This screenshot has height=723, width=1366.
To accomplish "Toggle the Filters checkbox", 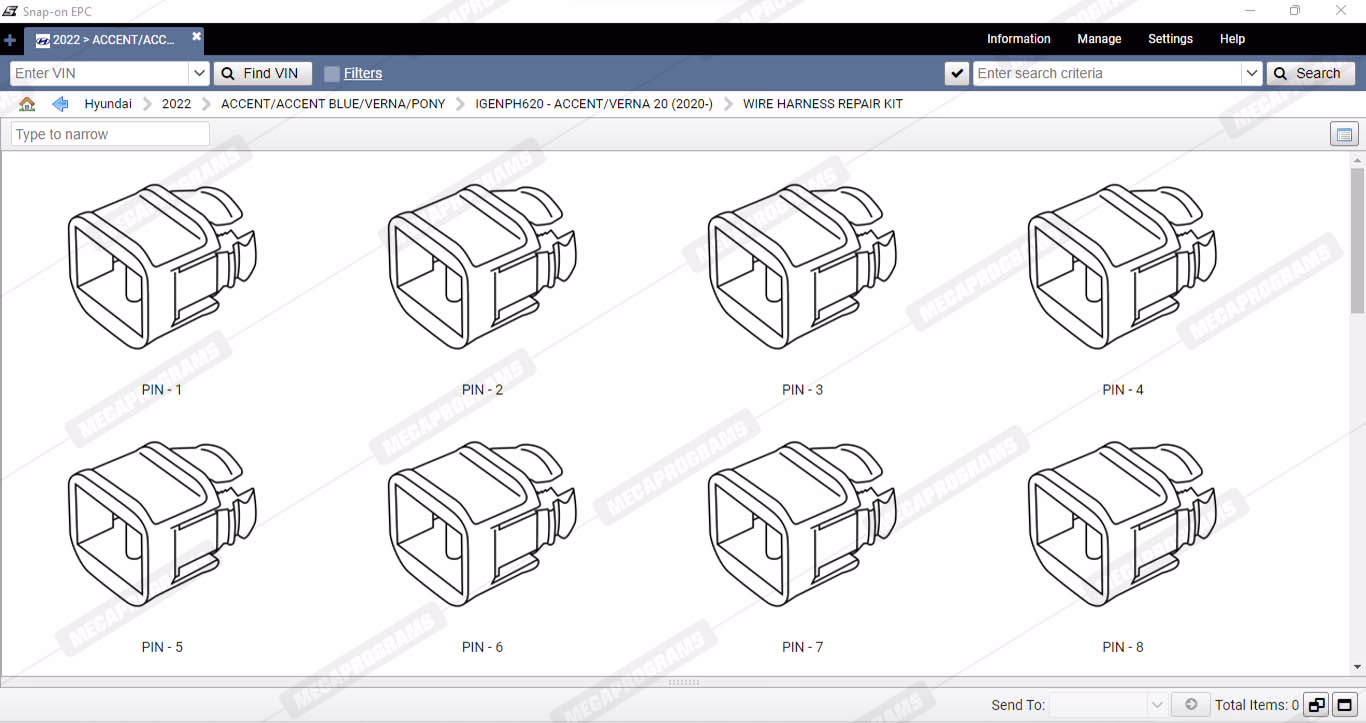I will 332,73.
